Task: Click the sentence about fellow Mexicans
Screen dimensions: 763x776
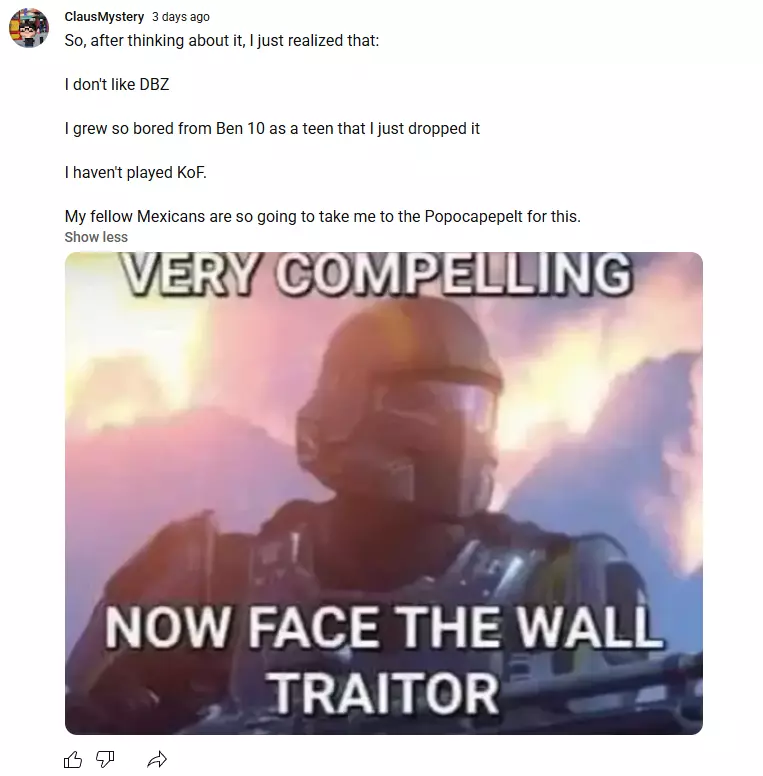Action: point(323,217)
